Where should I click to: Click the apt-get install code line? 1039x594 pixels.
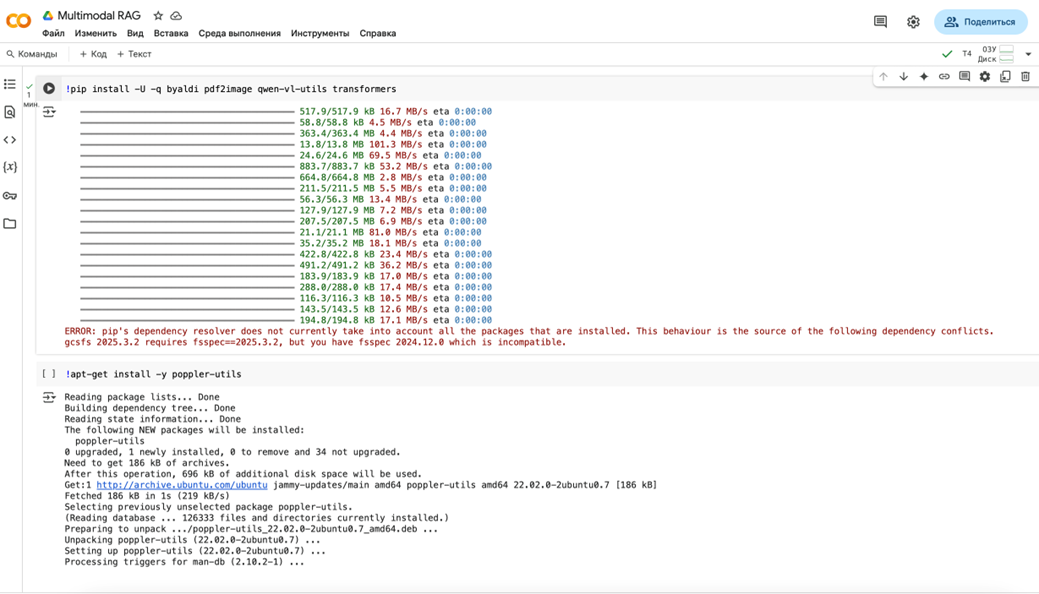pos(154,374)
